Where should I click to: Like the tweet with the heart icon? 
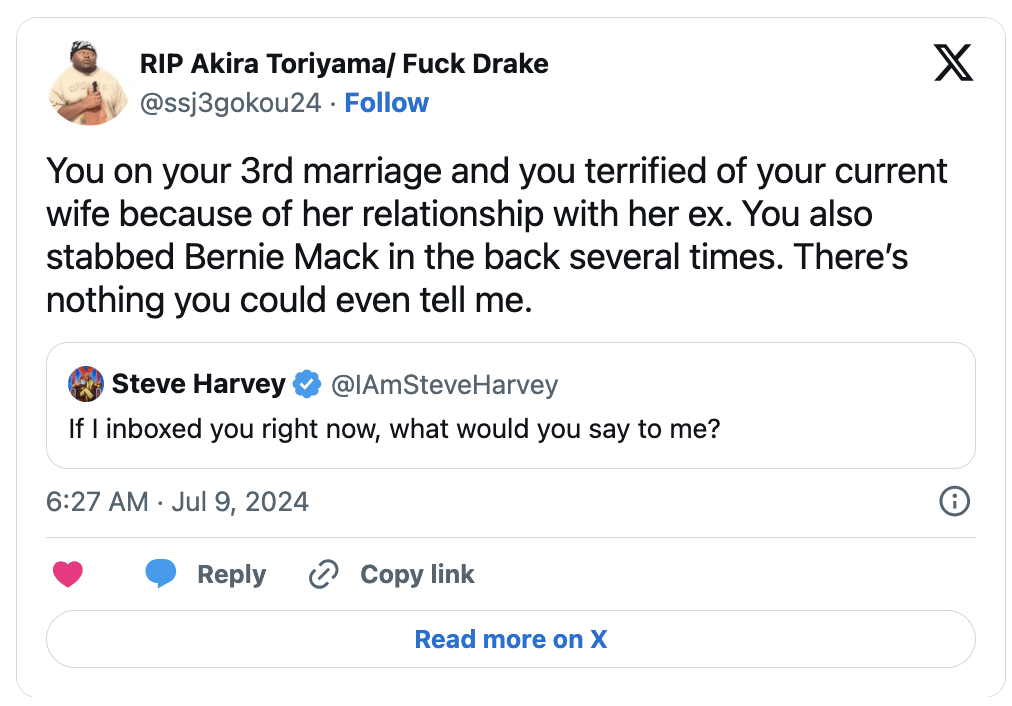pyautogui.click(x=67, y=574)
